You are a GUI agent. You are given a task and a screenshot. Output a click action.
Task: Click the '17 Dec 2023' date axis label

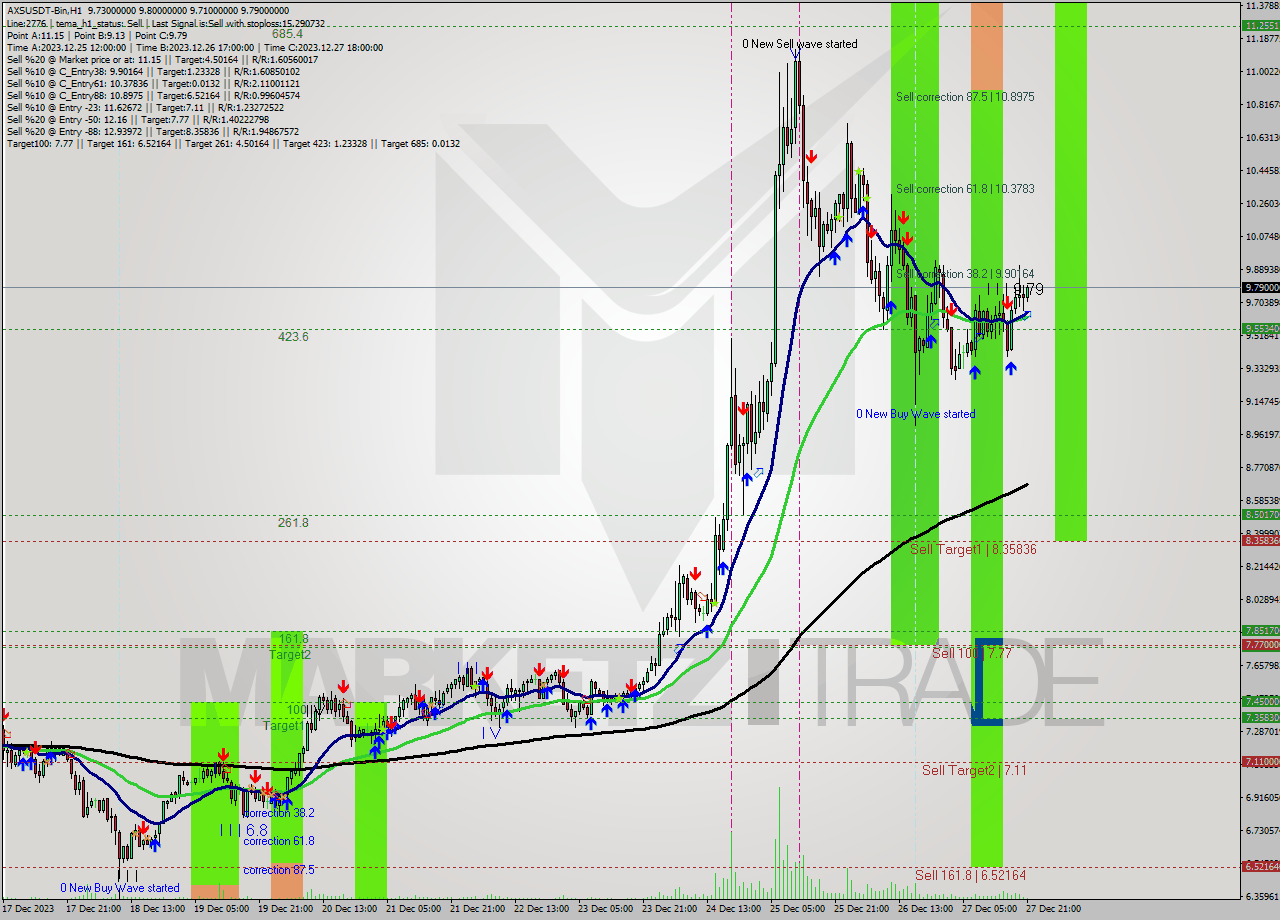(30, 910)
